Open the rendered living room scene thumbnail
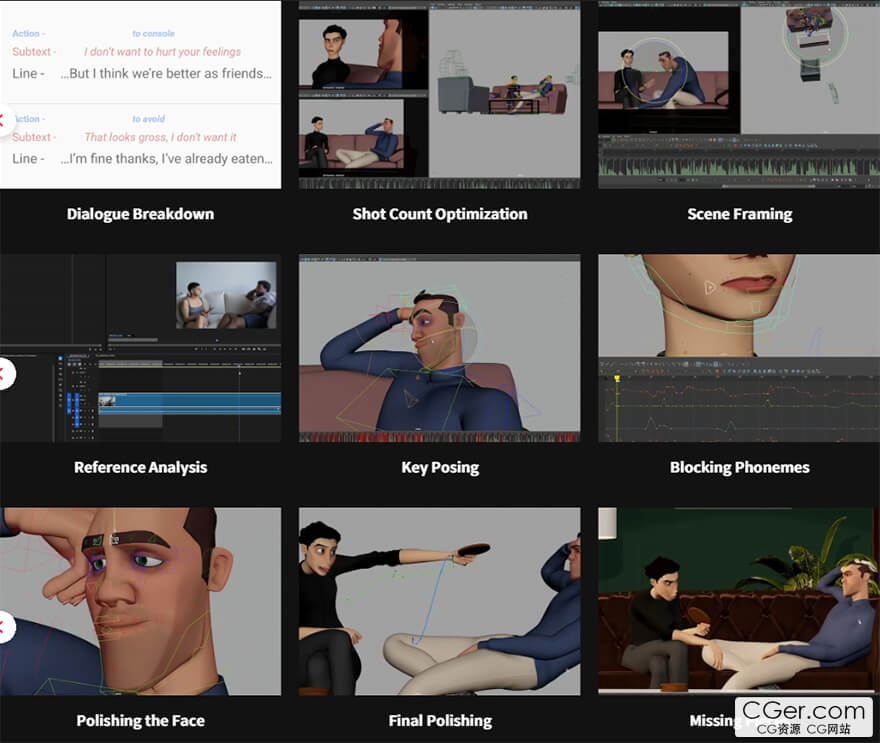 pyautogui.click(x=739, y=601)
